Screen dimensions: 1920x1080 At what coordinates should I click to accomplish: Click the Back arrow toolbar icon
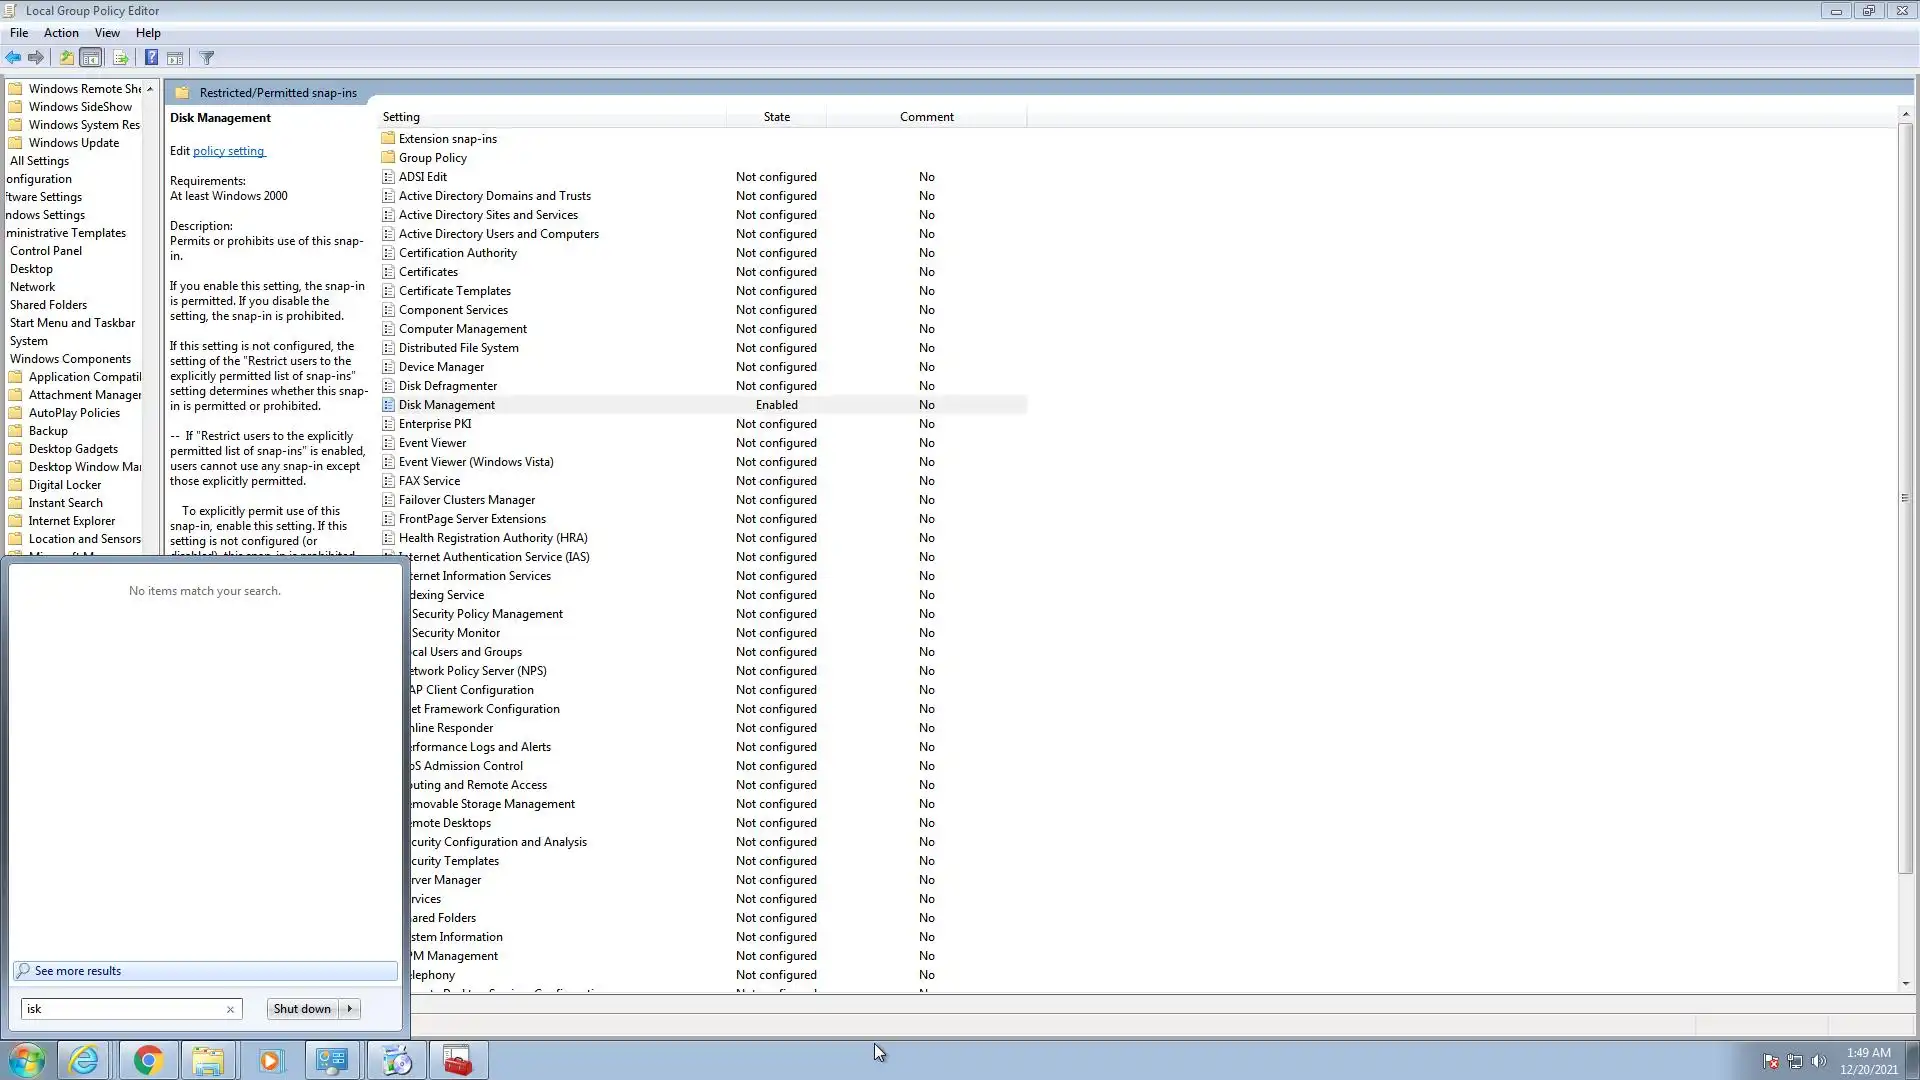click(13, 58)
